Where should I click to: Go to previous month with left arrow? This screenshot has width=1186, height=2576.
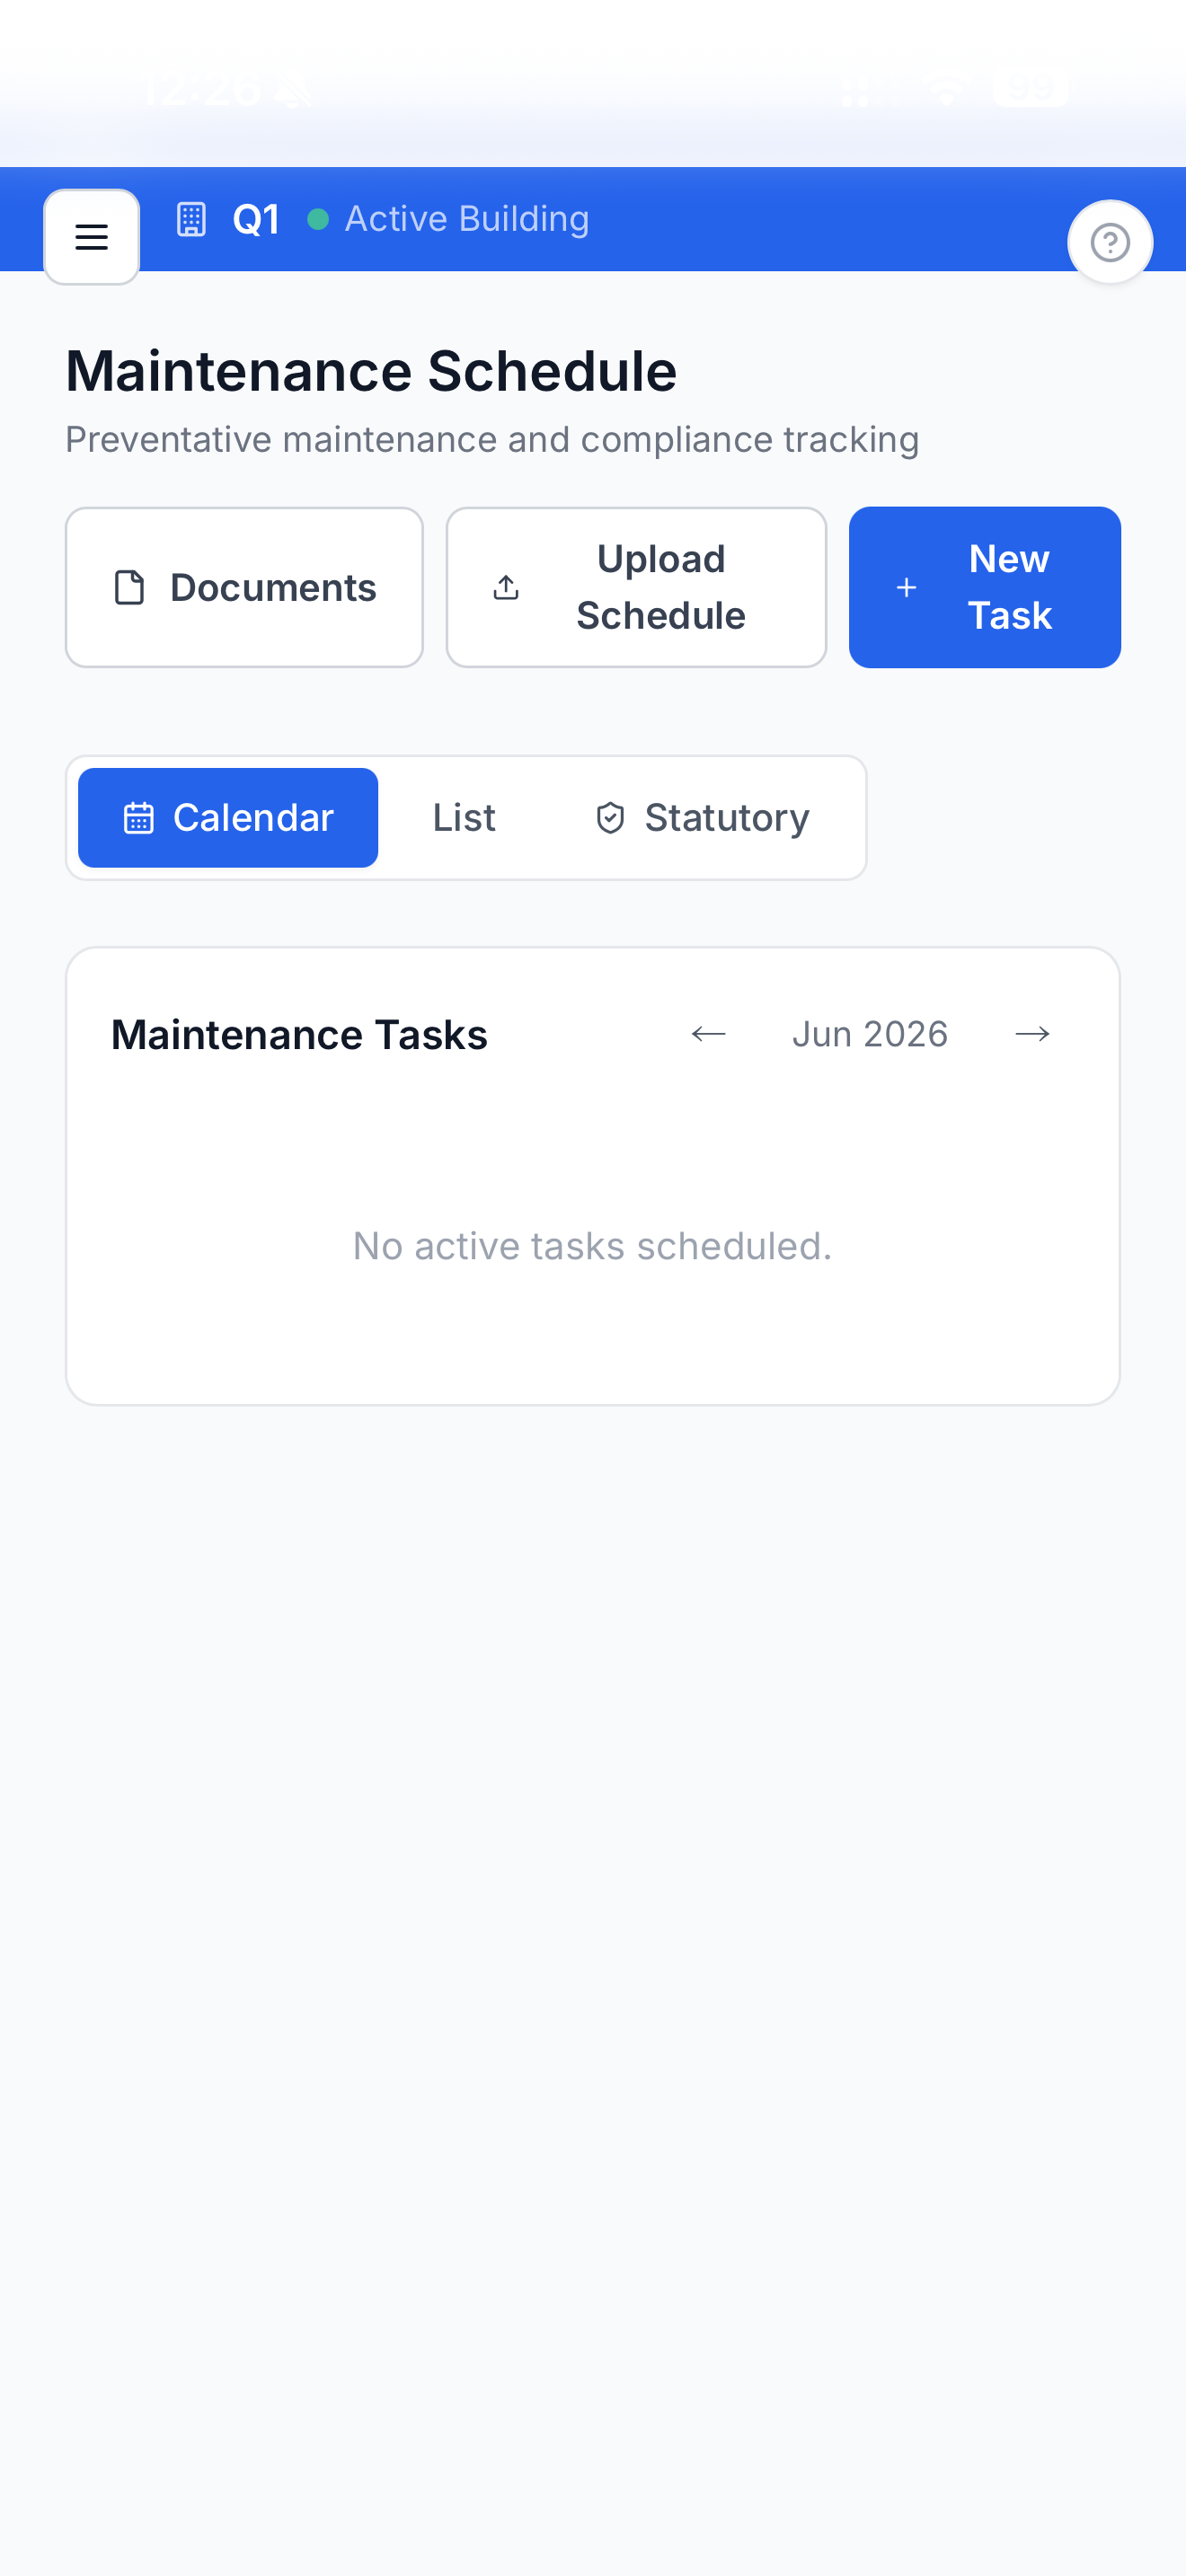tap(708, 1034)
